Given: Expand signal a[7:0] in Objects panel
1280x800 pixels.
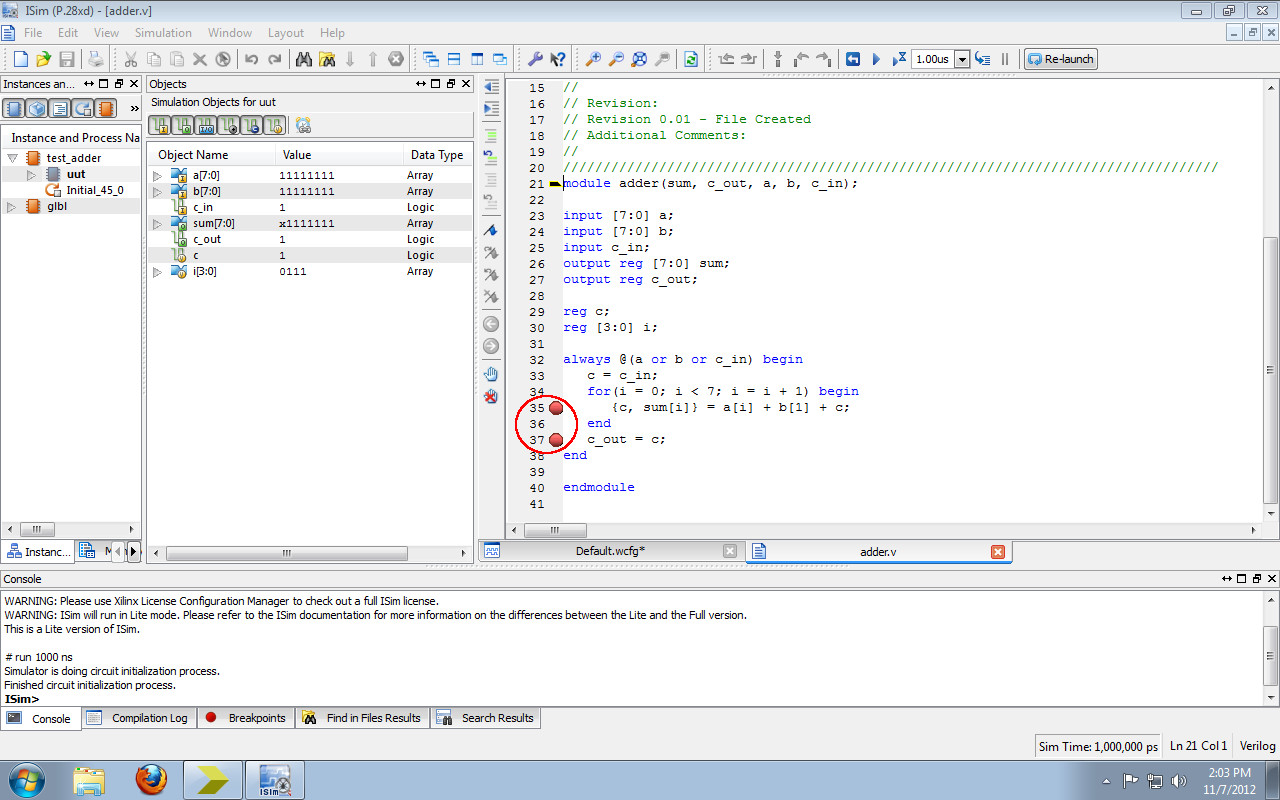Looking at the screenshot, I should (157, 174).
